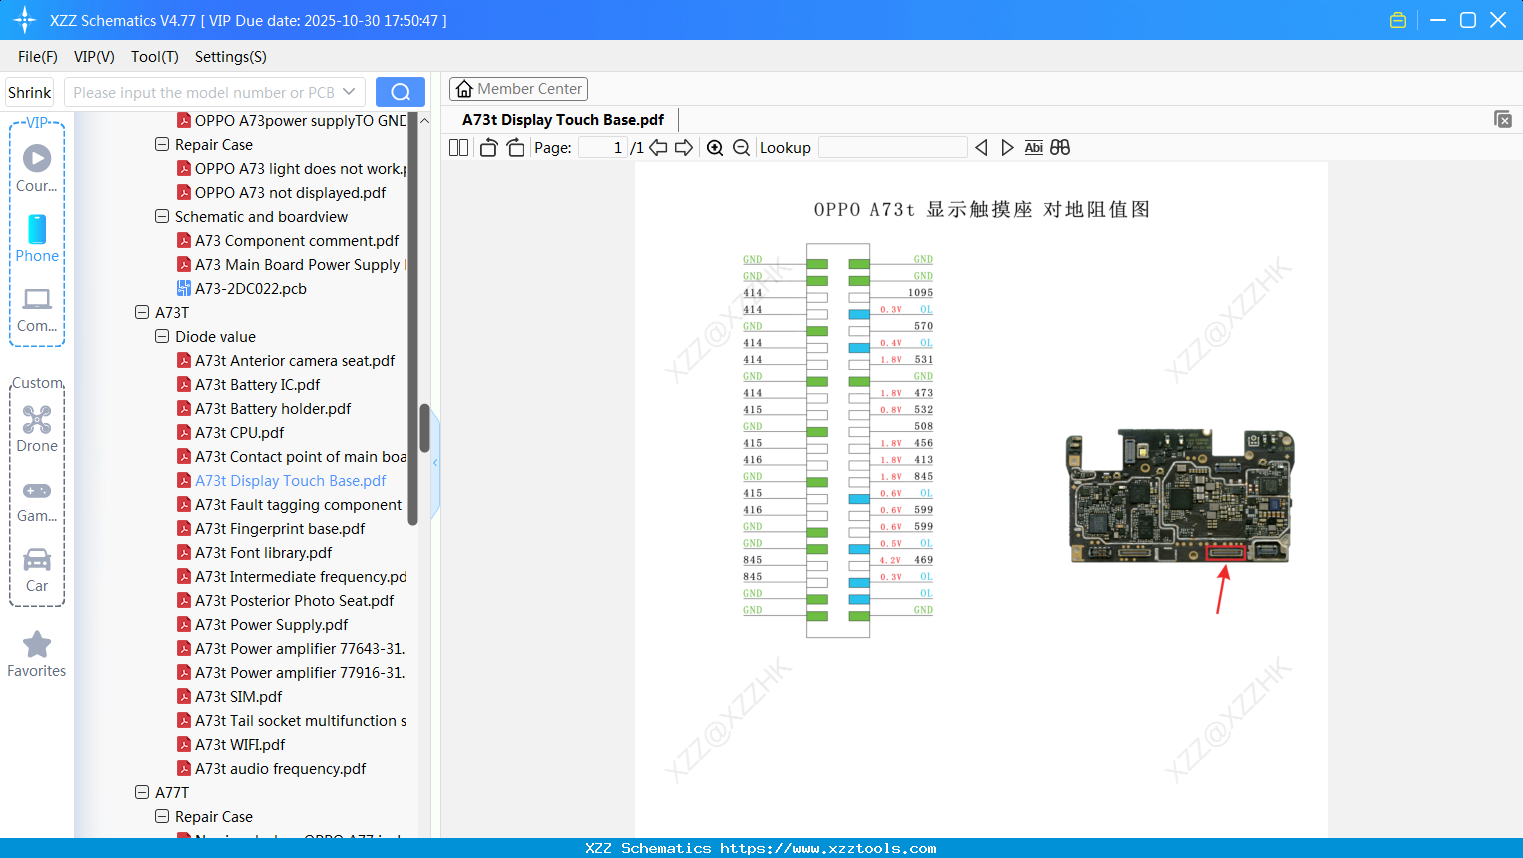Select A73t Display Touch Base.pdf in tree
This screenshot has width=1523, height=858.
(x=281, y=480)
